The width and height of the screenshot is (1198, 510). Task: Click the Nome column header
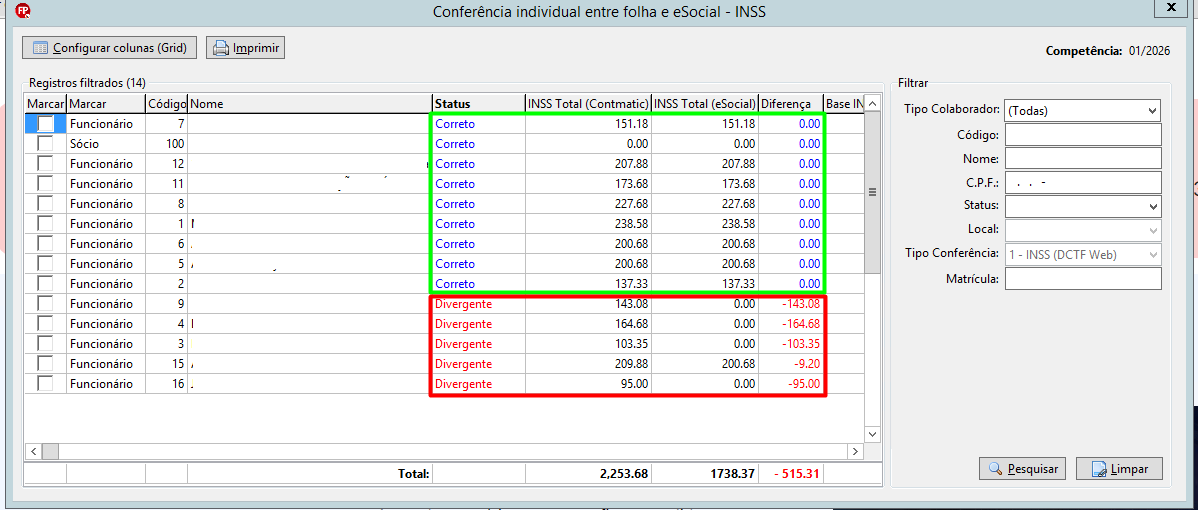(x=309, y=103)
